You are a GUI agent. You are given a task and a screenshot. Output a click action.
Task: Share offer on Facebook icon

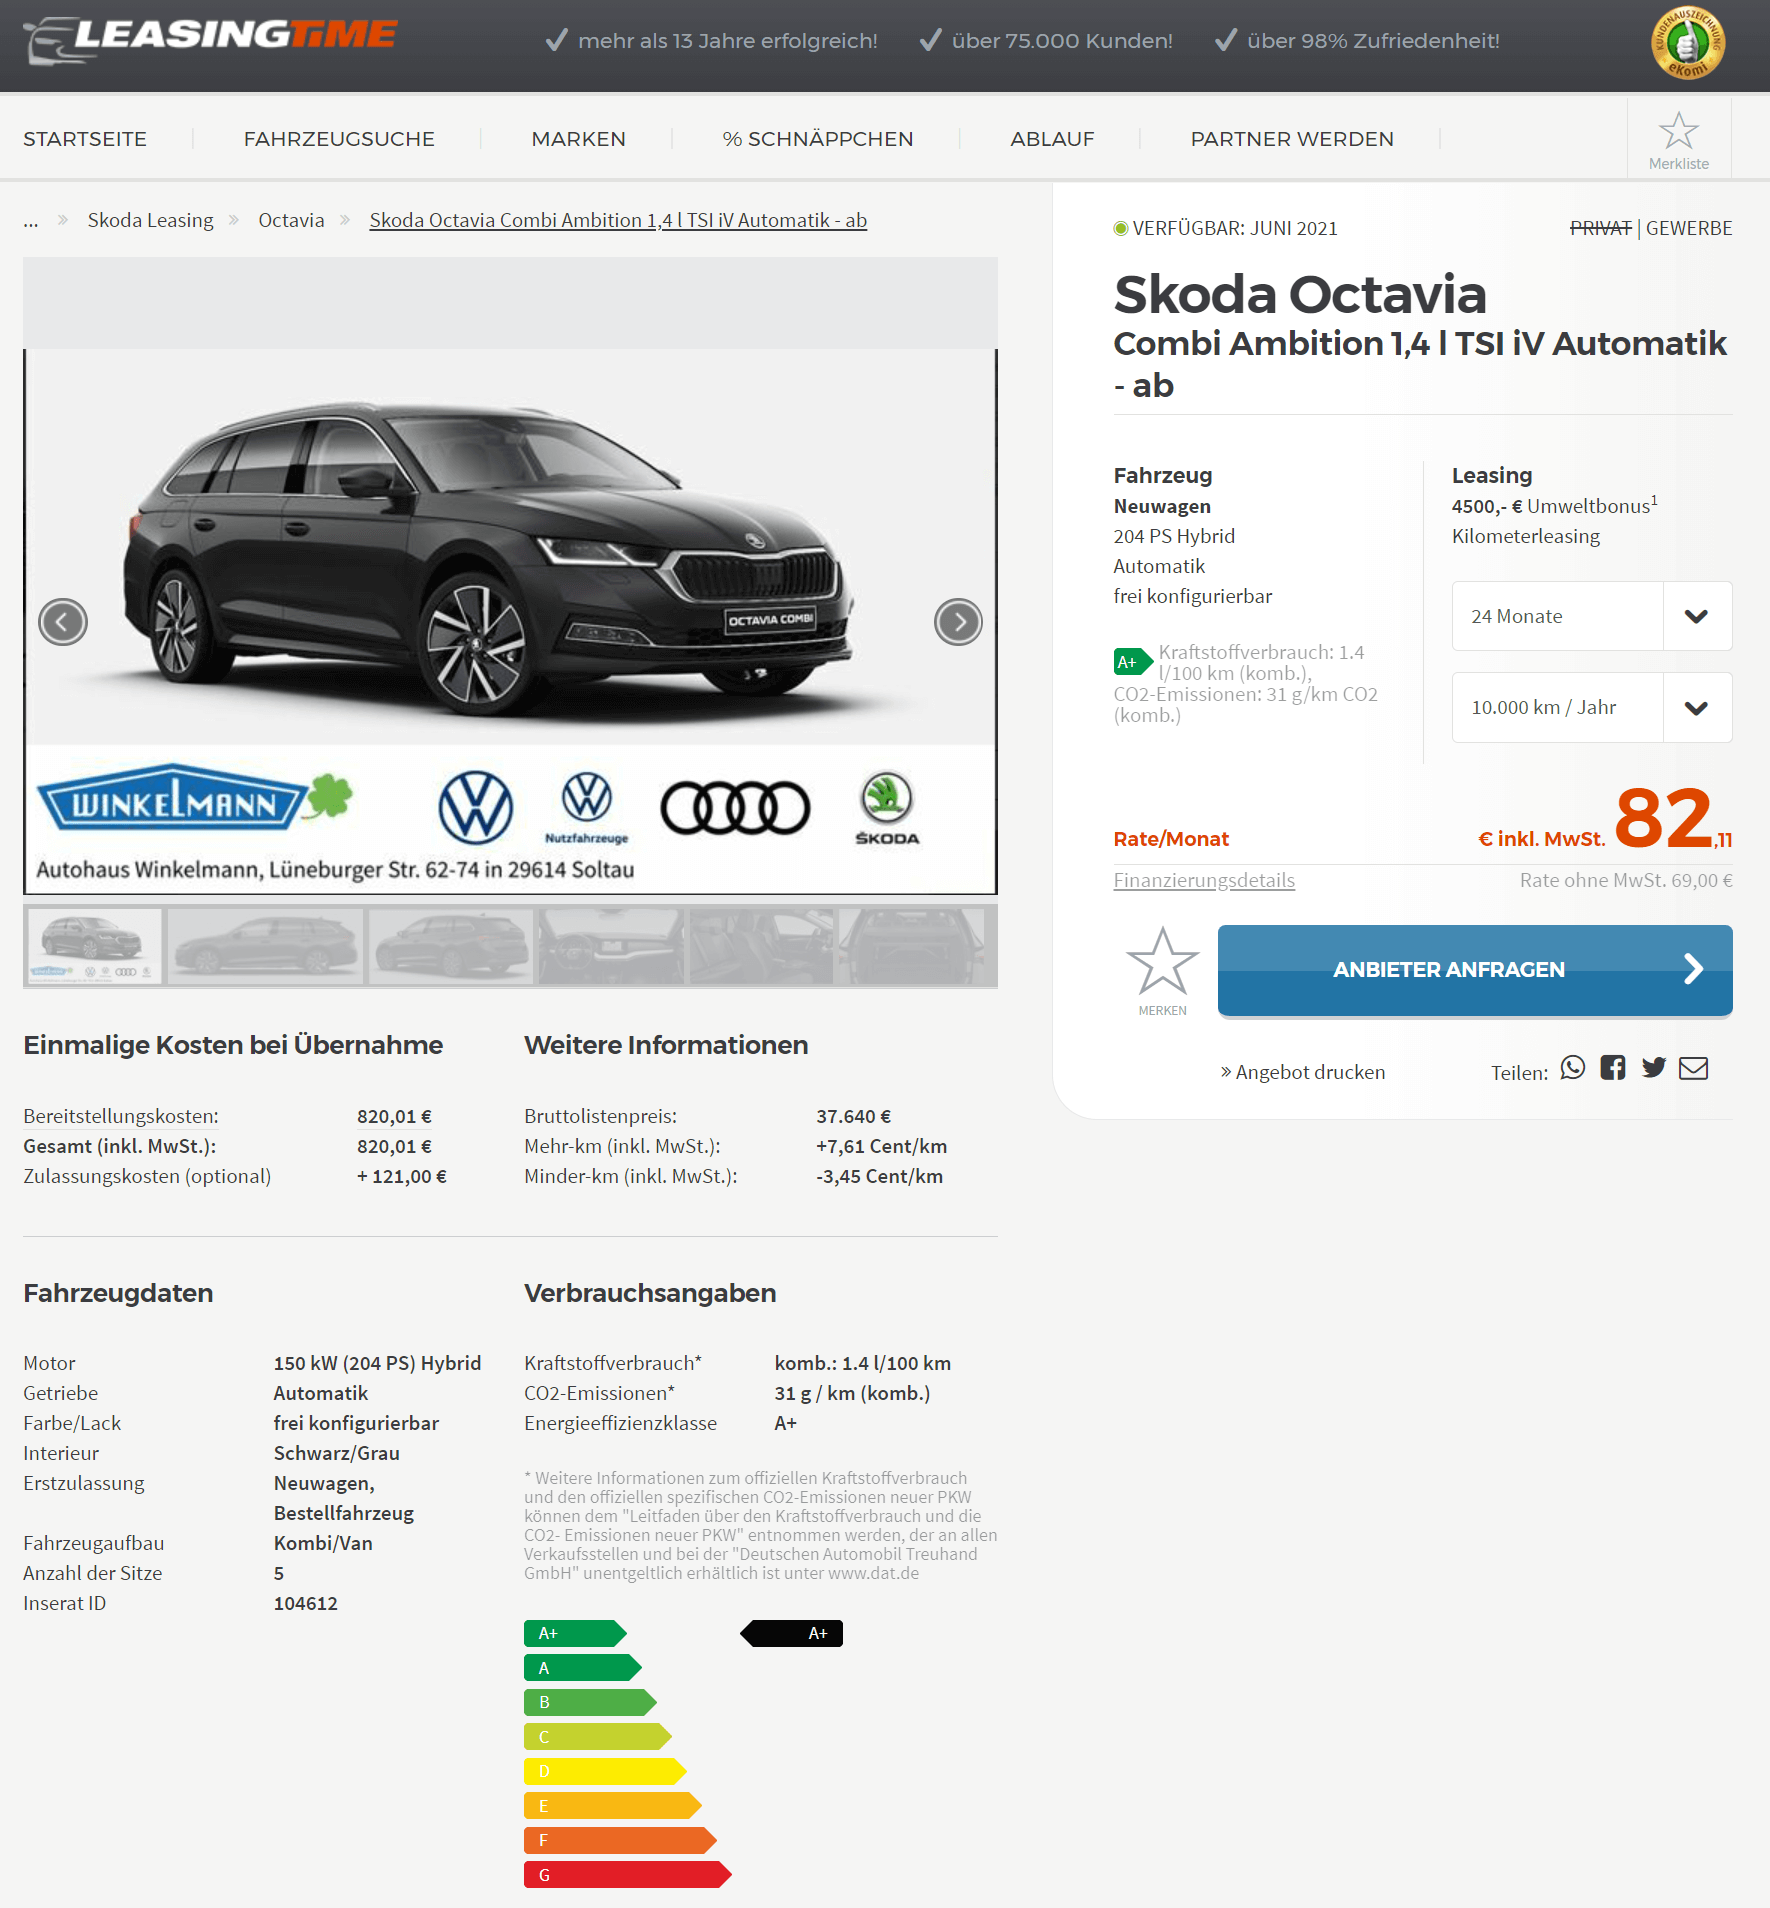(x=1613, y=1068)
